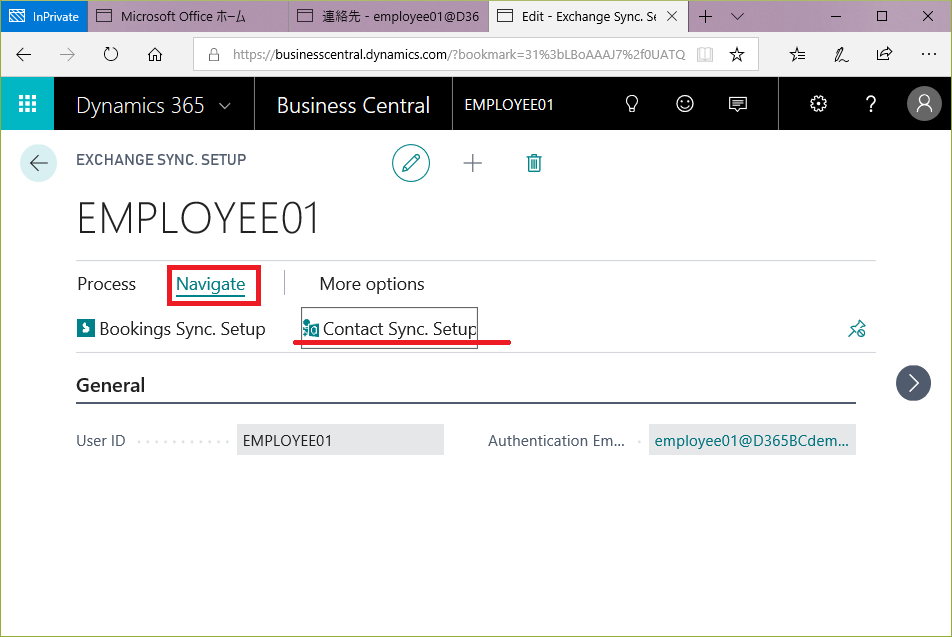Screen dimensions: 952x637
Task: Click the InPrivate indicator
Action: tap(44, 16)
